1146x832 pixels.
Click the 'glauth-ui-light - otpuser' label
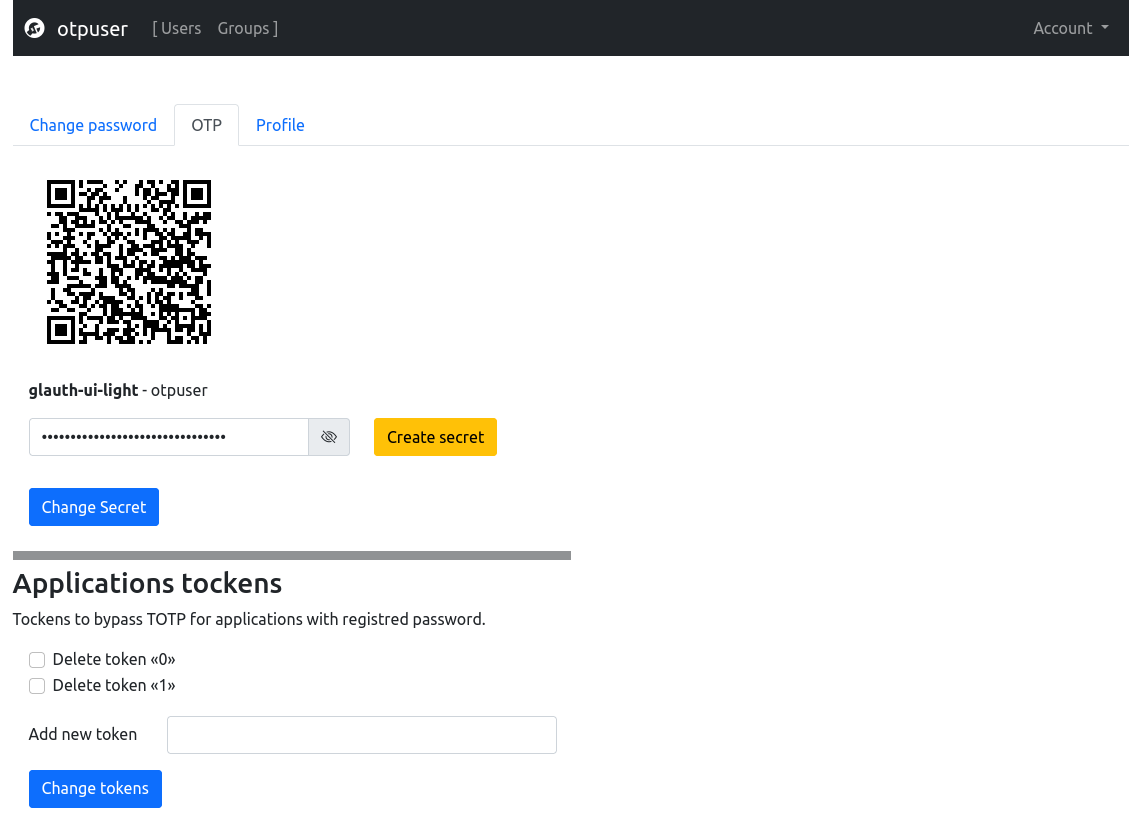[118, 390]
